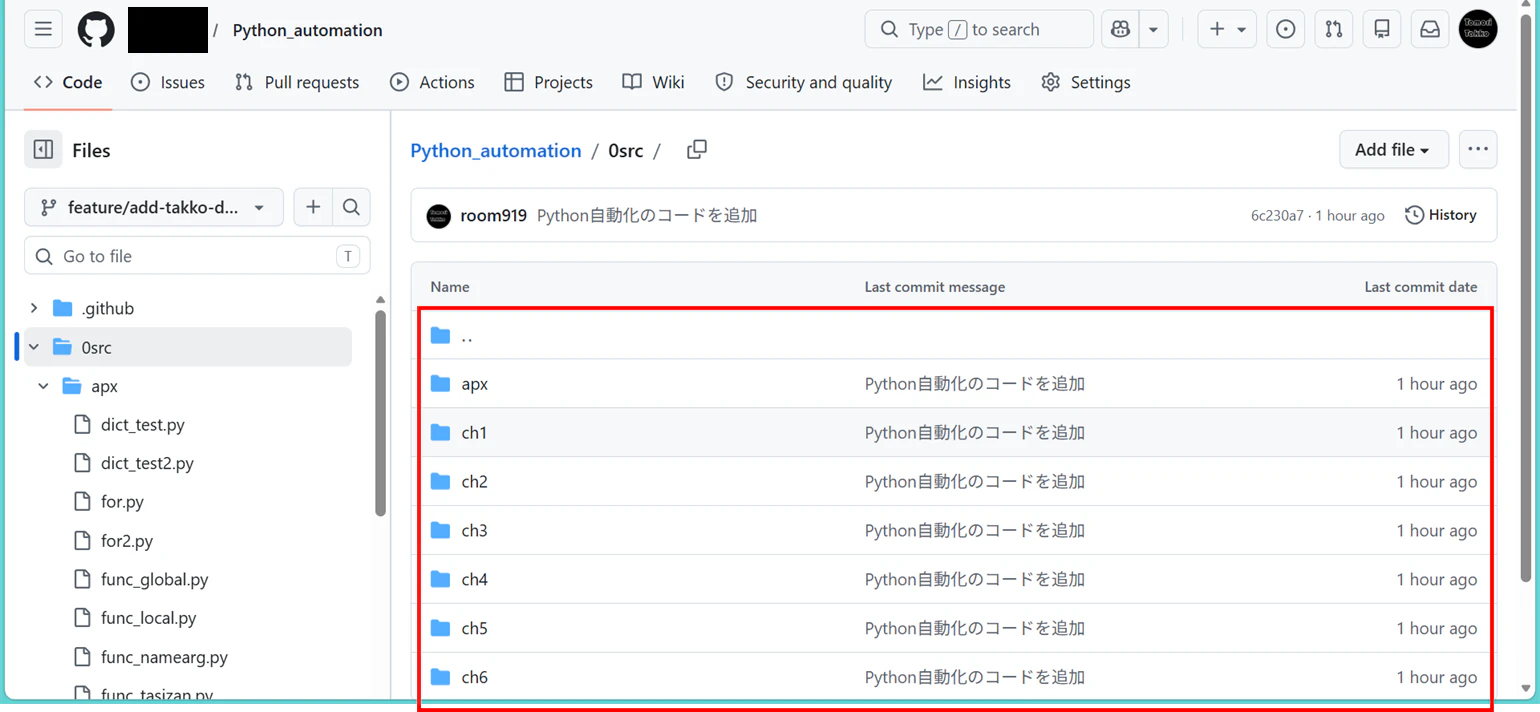Open the ch2 folder

475,482
